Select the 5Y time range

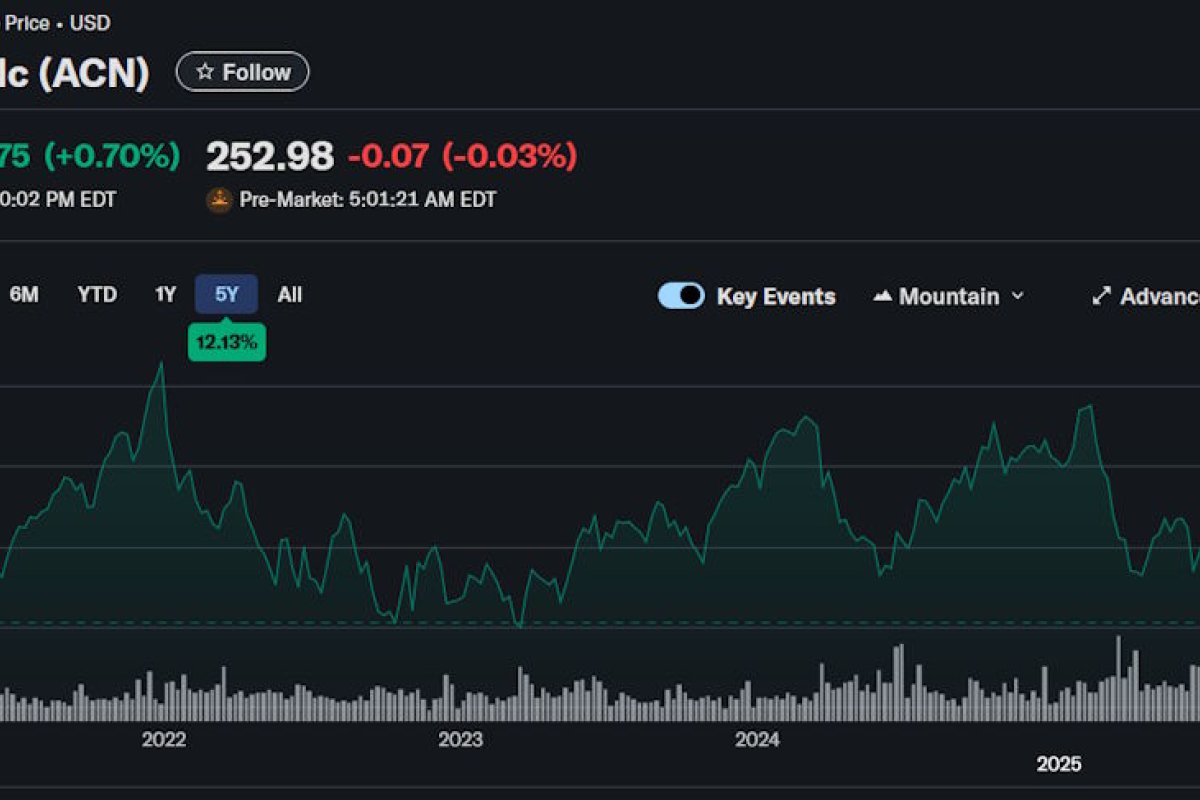point(227,294)
